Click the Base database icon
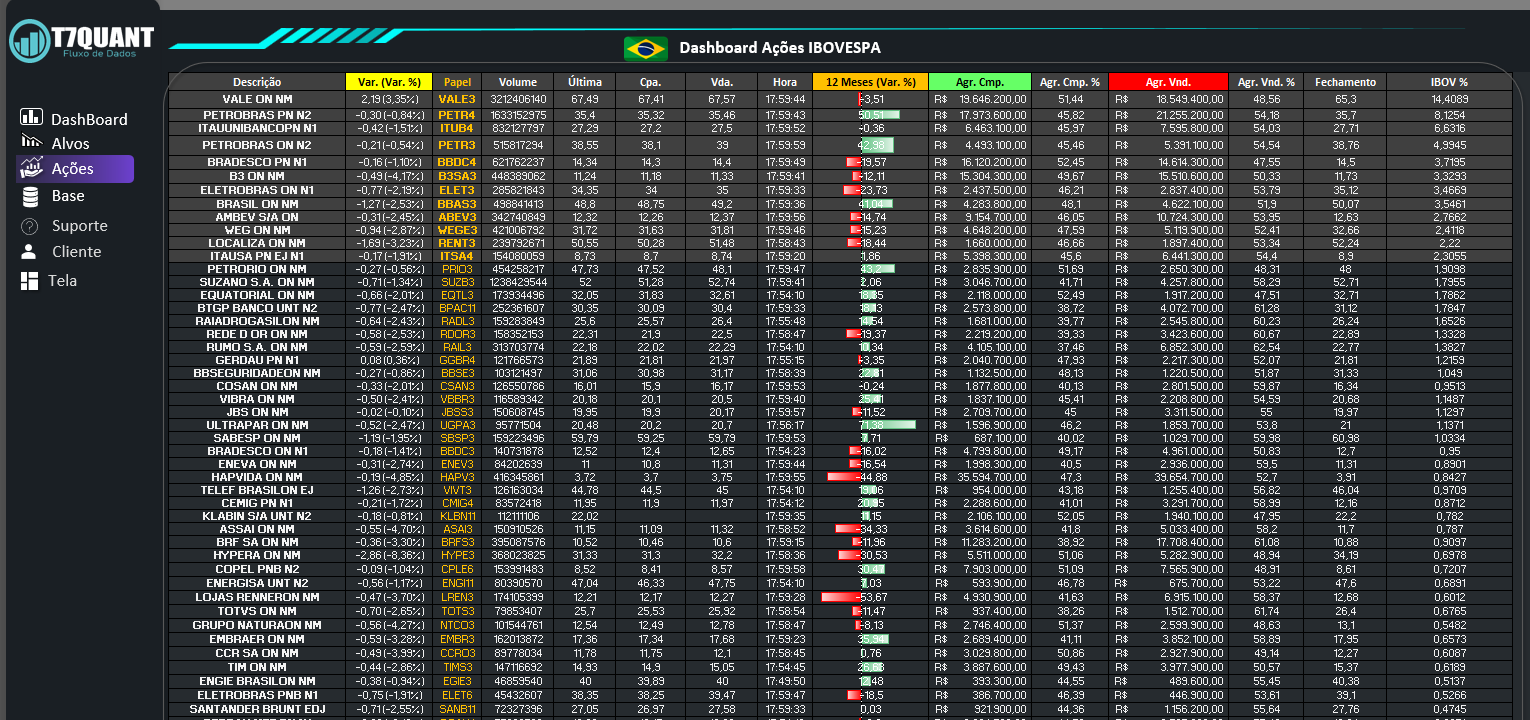 click(x=31, y=196)
